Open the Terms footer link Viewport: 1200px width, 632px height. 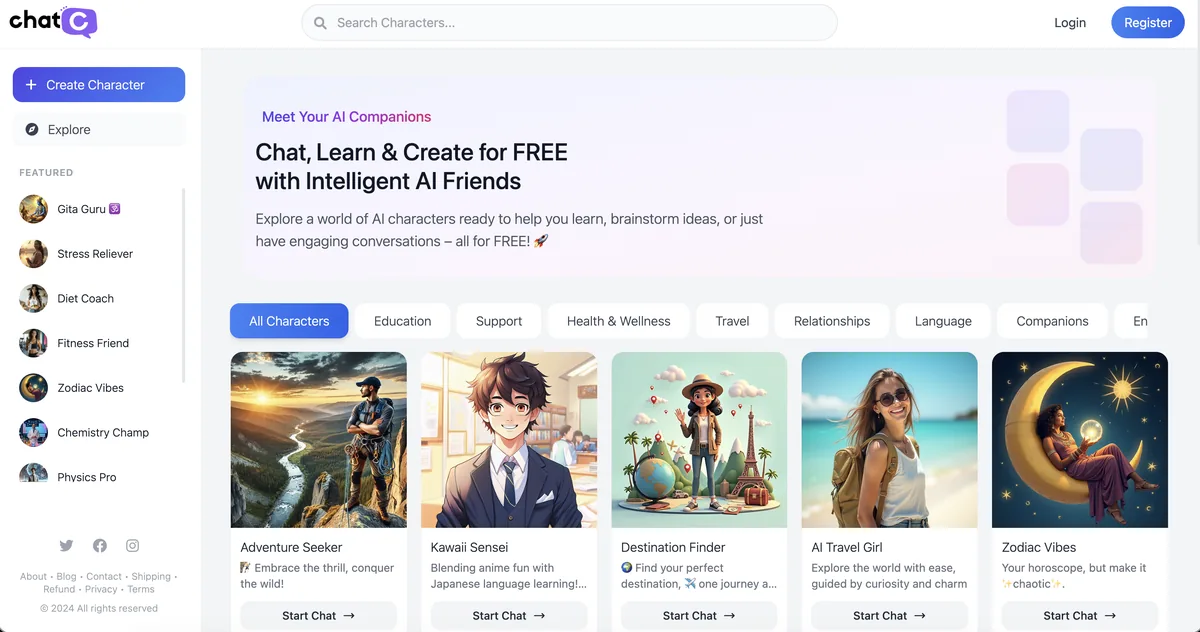141,590
